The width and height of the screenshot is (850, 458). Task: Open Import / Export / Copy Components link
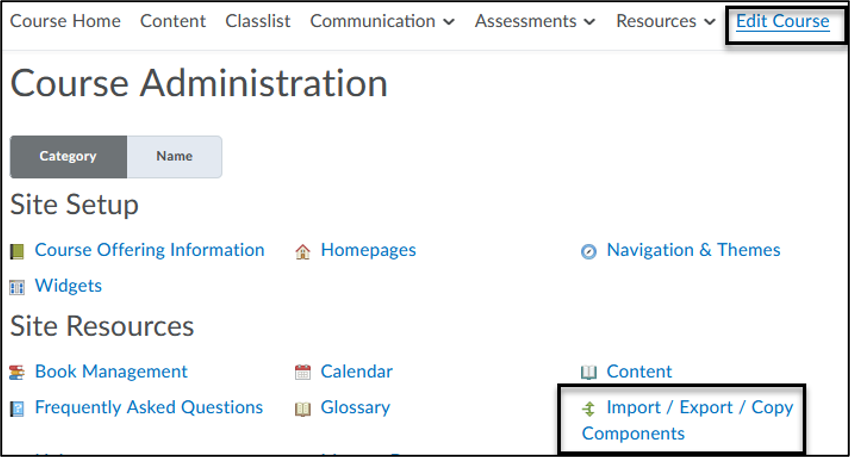click(699, 408)
